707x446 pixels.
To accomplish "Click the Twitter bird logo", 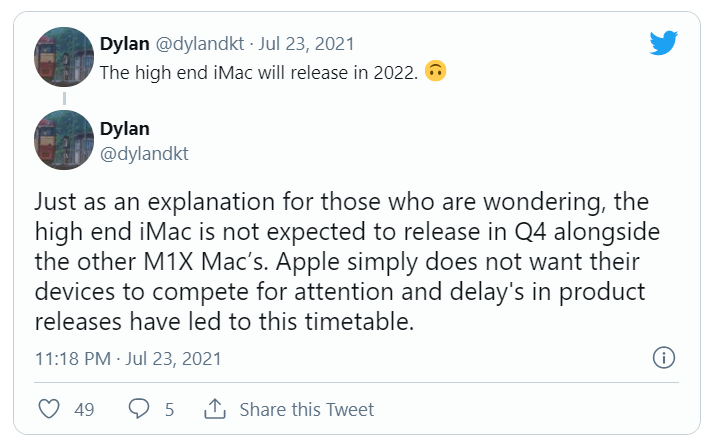I will click(663, 43).
